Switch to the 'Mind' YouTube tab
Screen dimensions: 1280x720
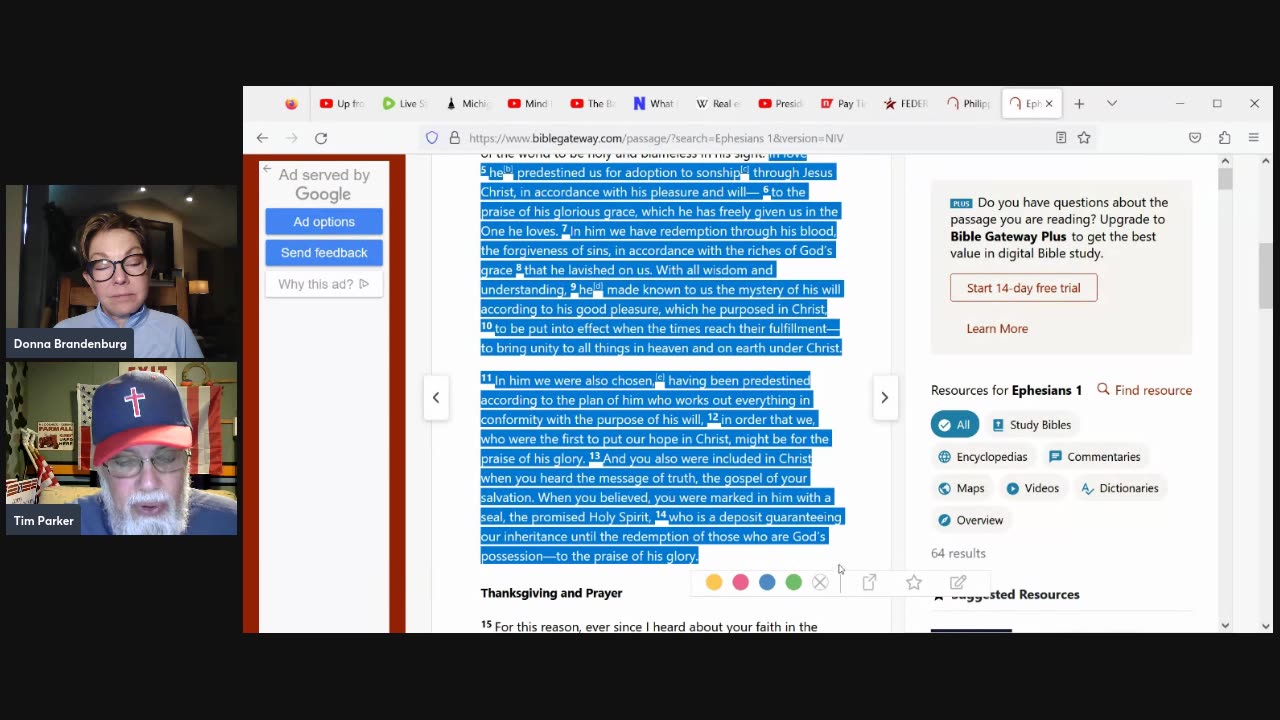pos(529,103)
